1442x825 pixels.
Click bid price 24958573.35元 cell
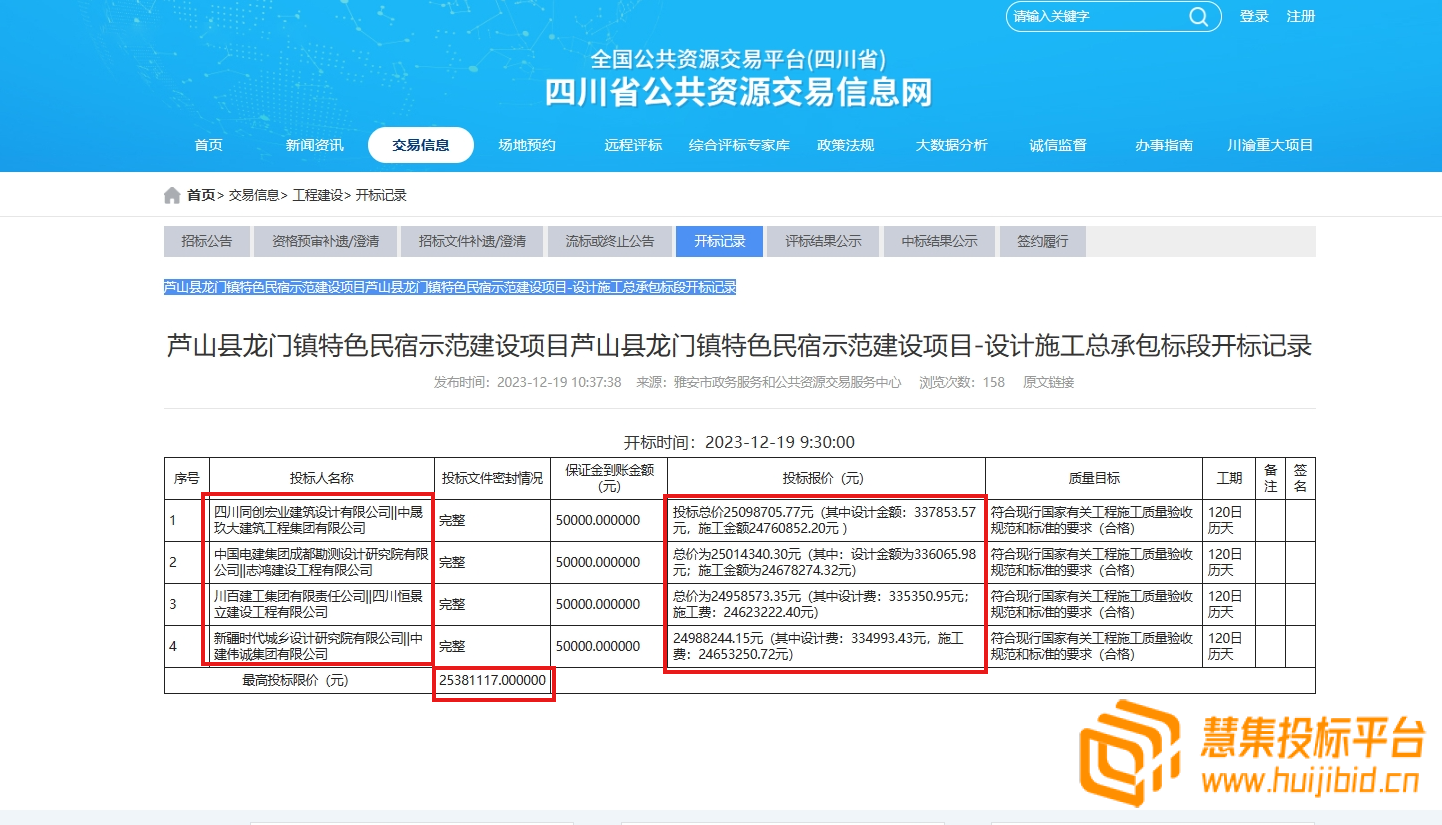826,604
